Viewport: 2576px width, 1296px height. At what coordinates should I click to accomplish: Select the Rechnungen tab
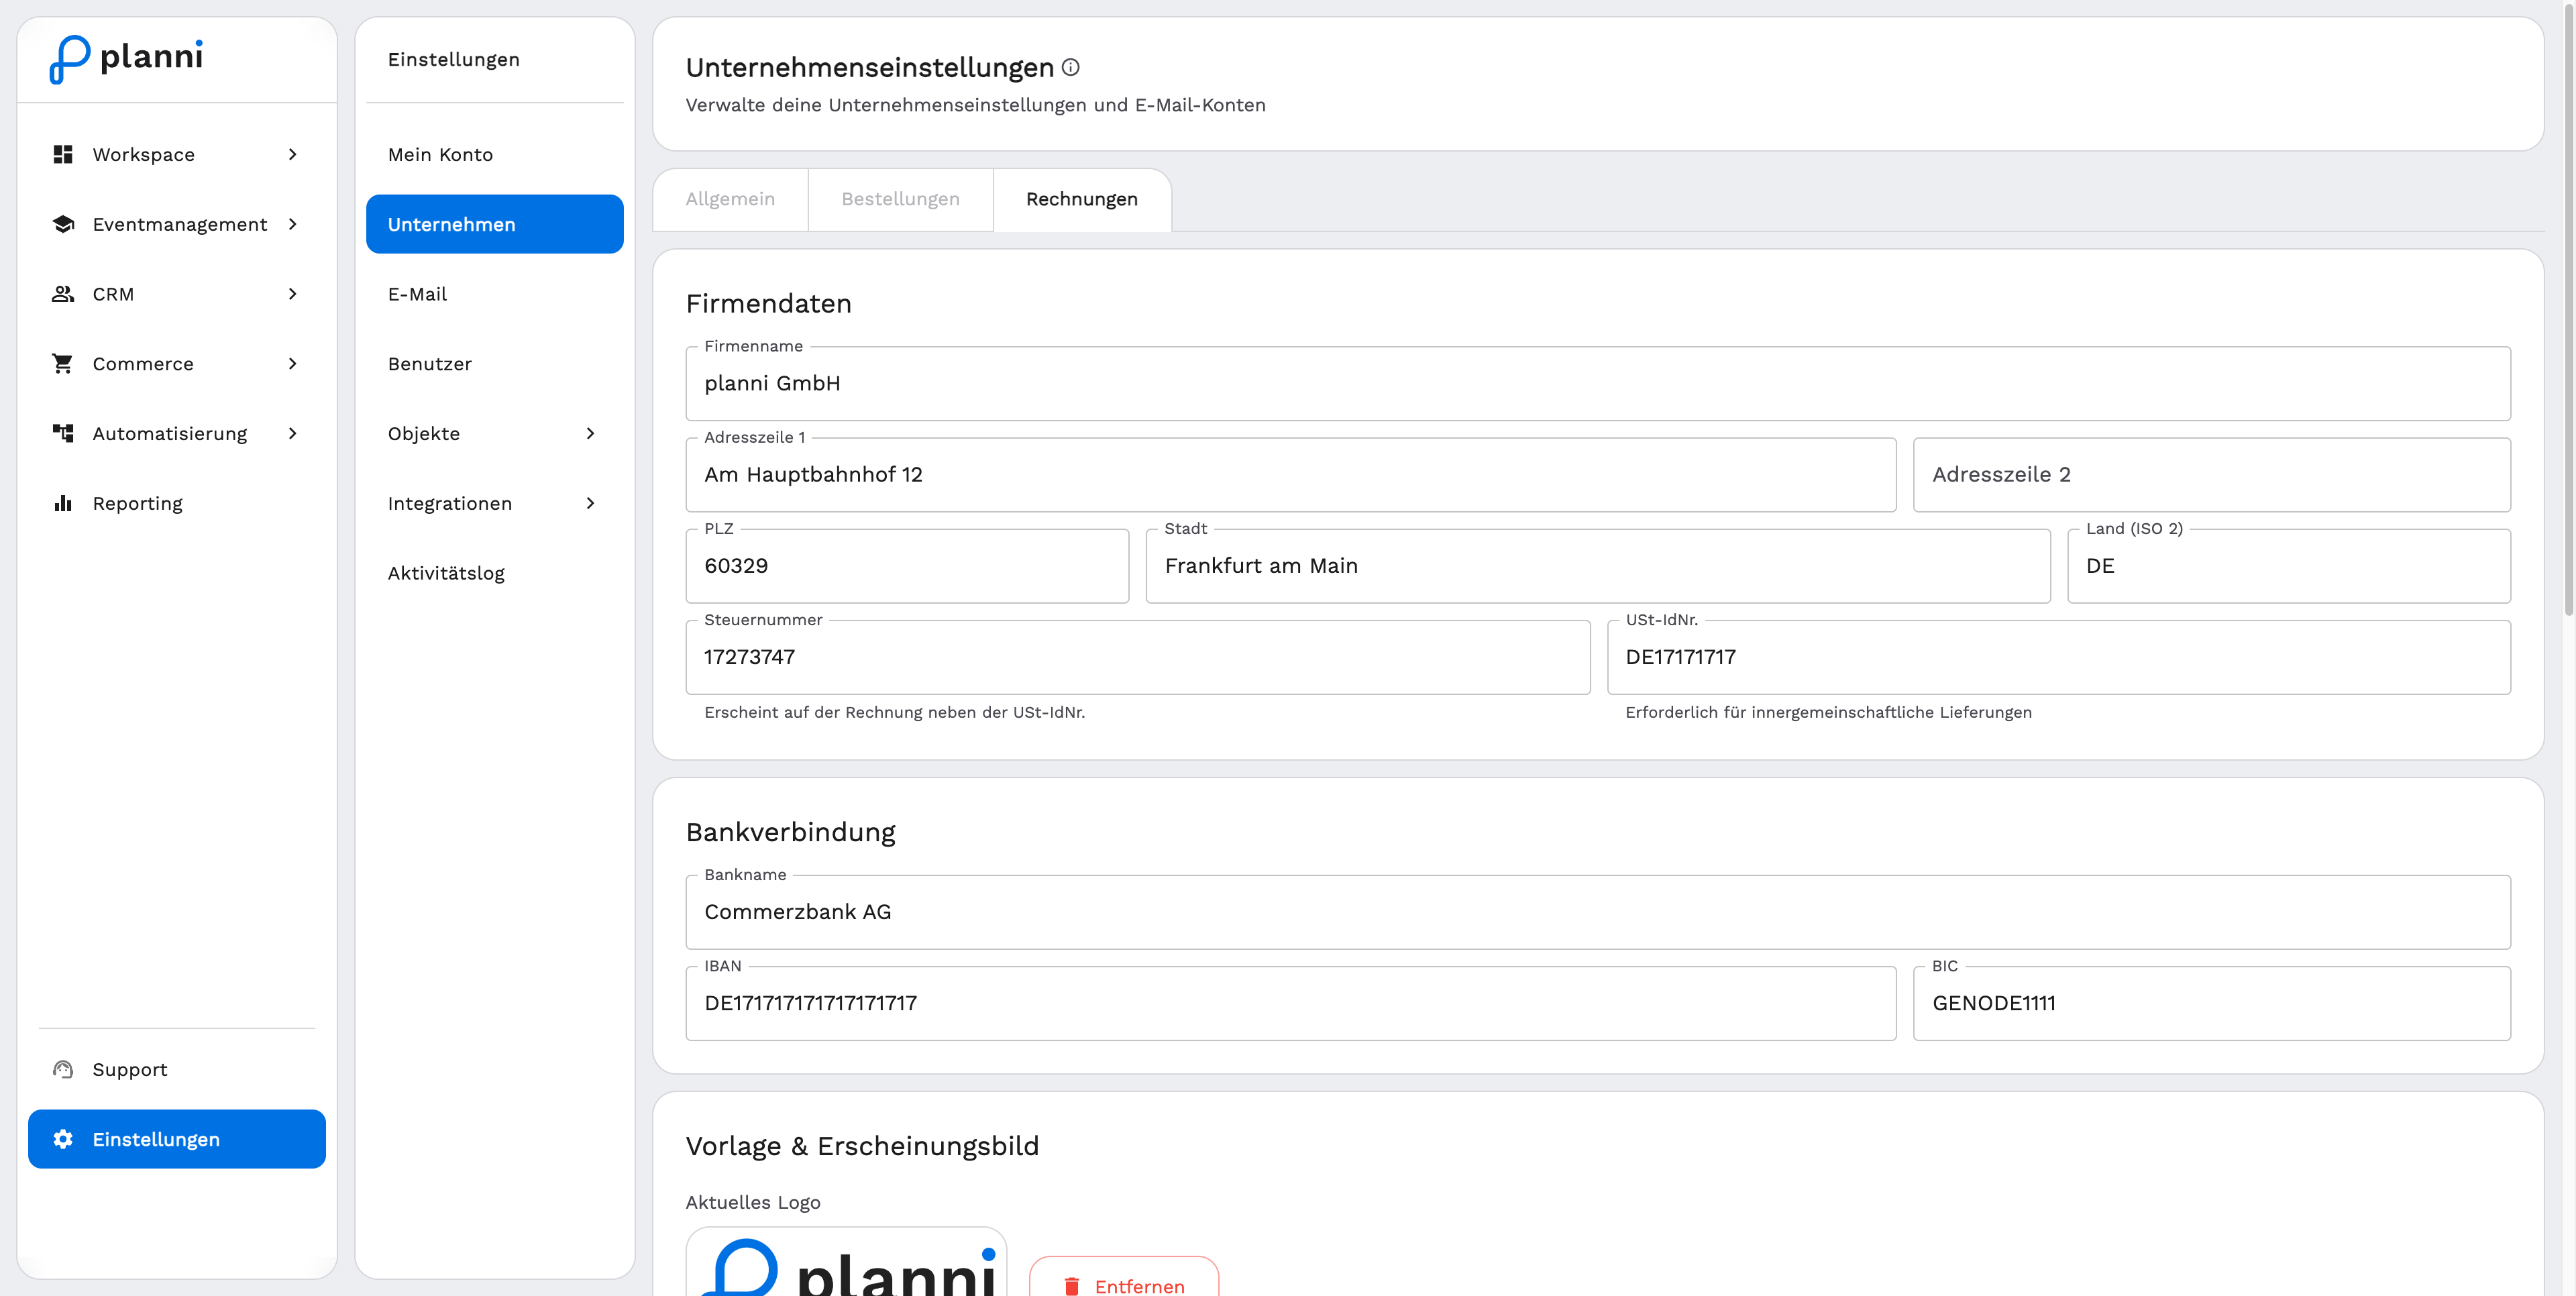(x=1082, y=199)
